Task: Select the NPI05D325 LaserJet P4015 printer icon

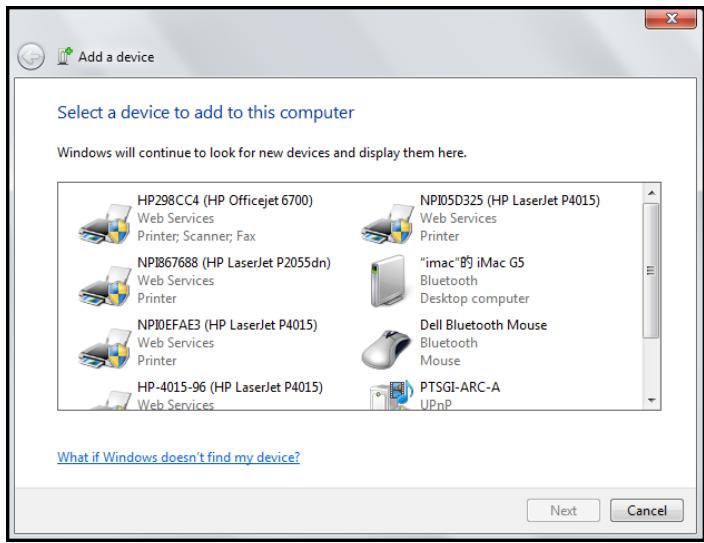Action: pos(387,223)
